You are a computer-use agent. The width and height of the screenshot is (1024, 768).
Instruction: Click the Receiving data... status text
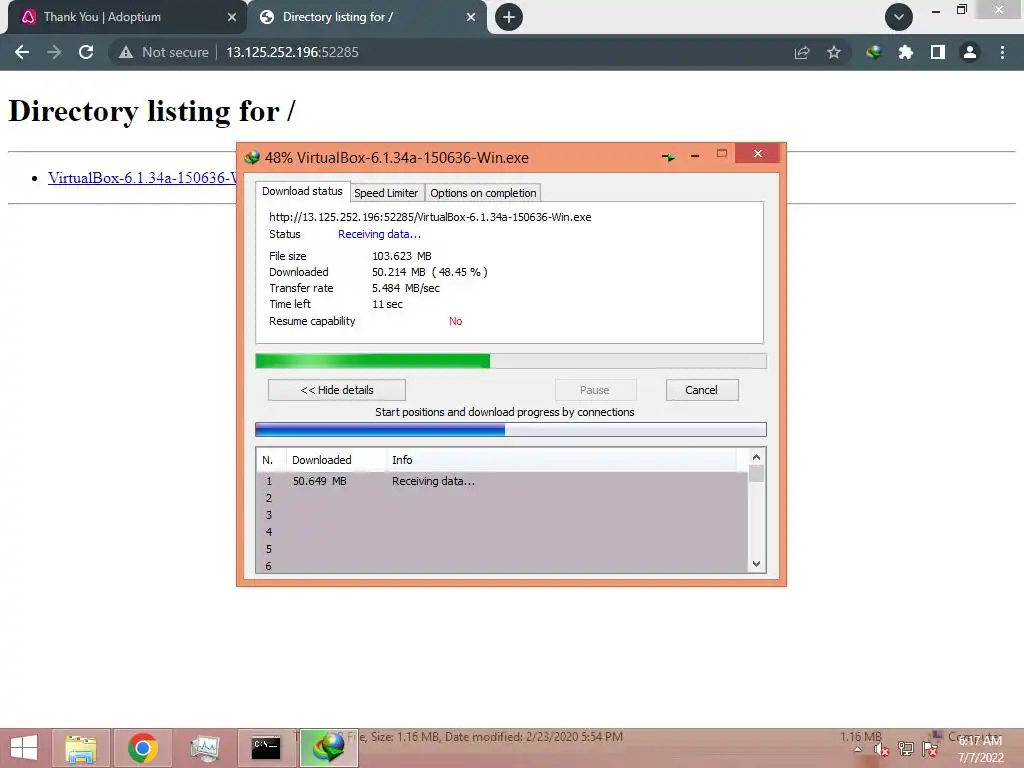tap(379, 234)
